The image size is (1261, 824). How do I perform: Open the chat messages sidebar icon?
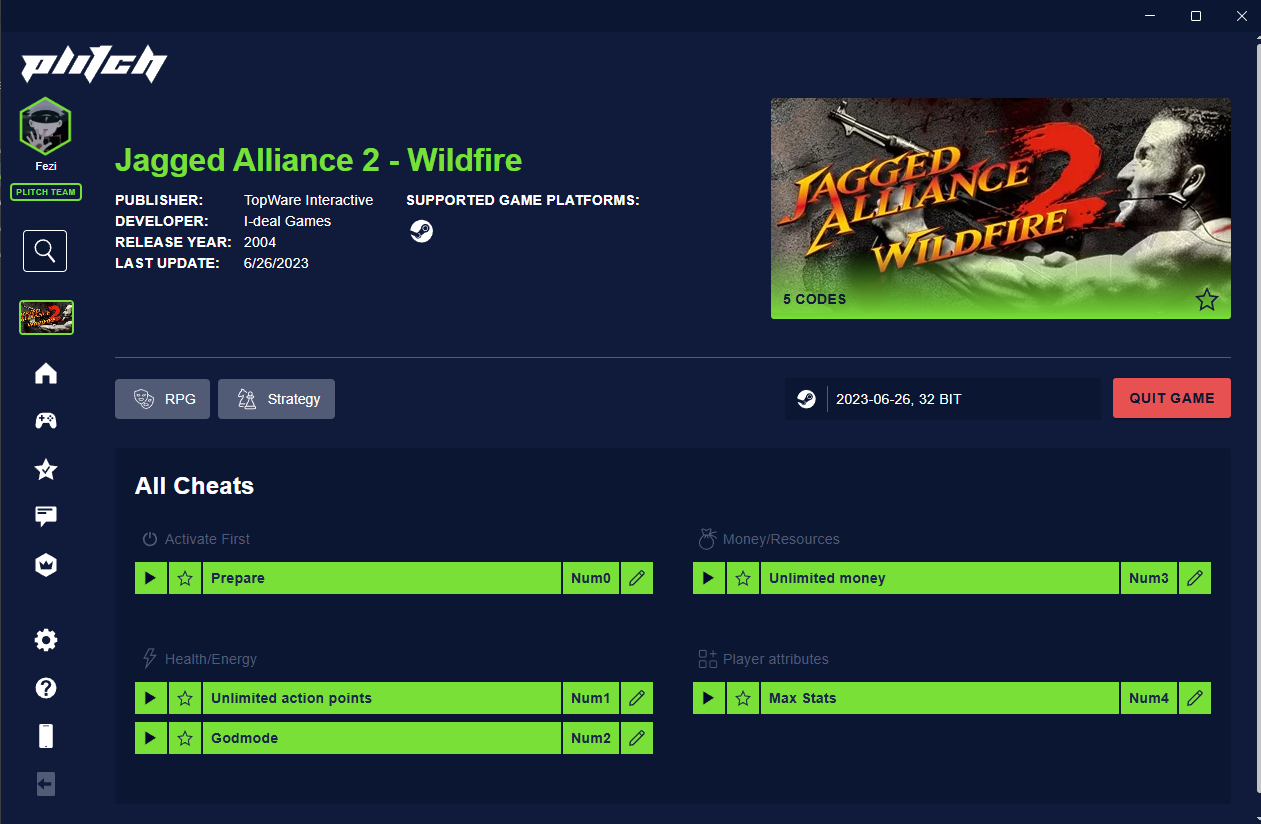46,516
